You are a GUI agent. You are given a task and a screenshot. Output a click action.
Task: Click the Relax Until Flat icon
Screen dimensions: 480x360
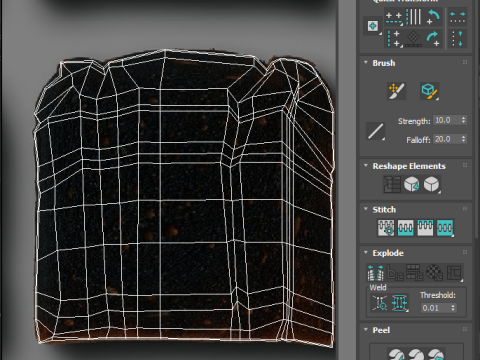point(412,184)
